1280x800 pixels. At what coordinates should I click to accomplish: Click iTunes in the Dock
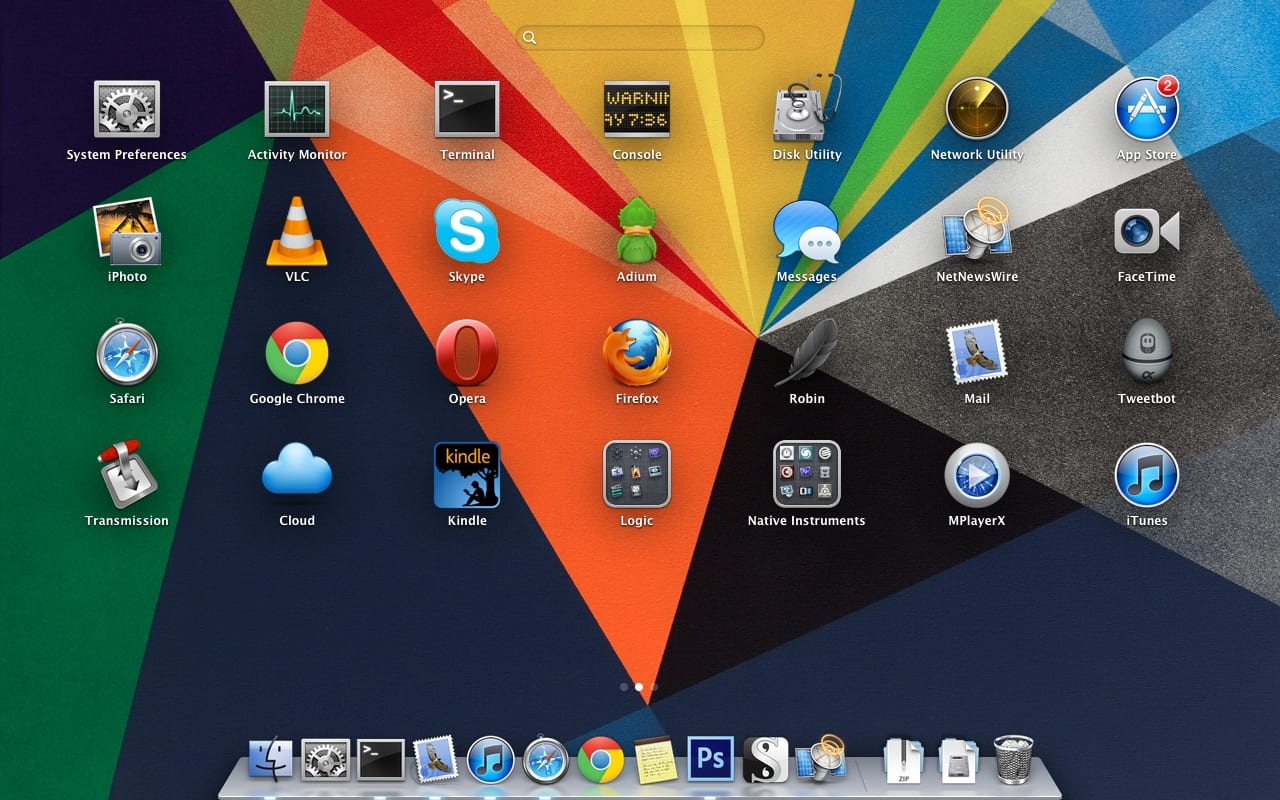[x=490, y=760]
